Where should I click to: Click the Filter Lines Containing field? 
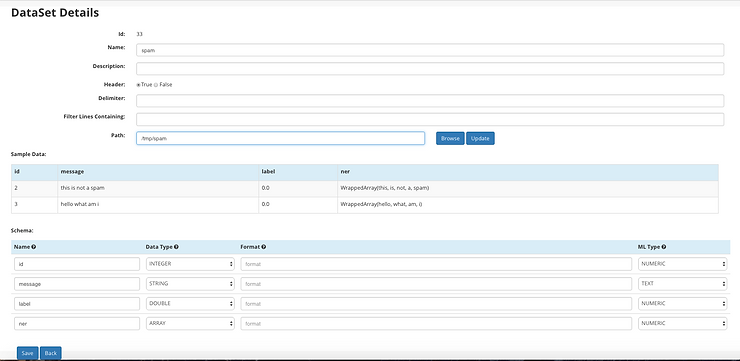point(430,119)
